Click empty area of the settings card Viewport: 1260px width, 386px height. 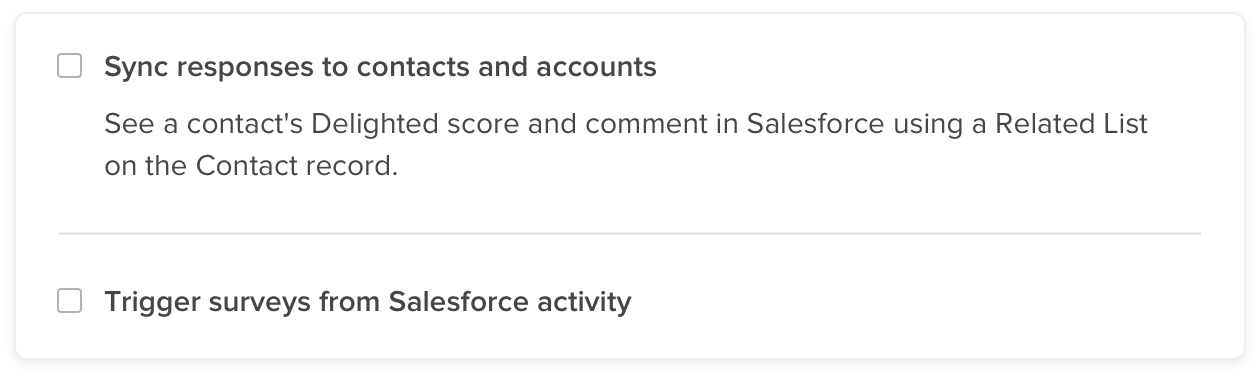[900, 300]
